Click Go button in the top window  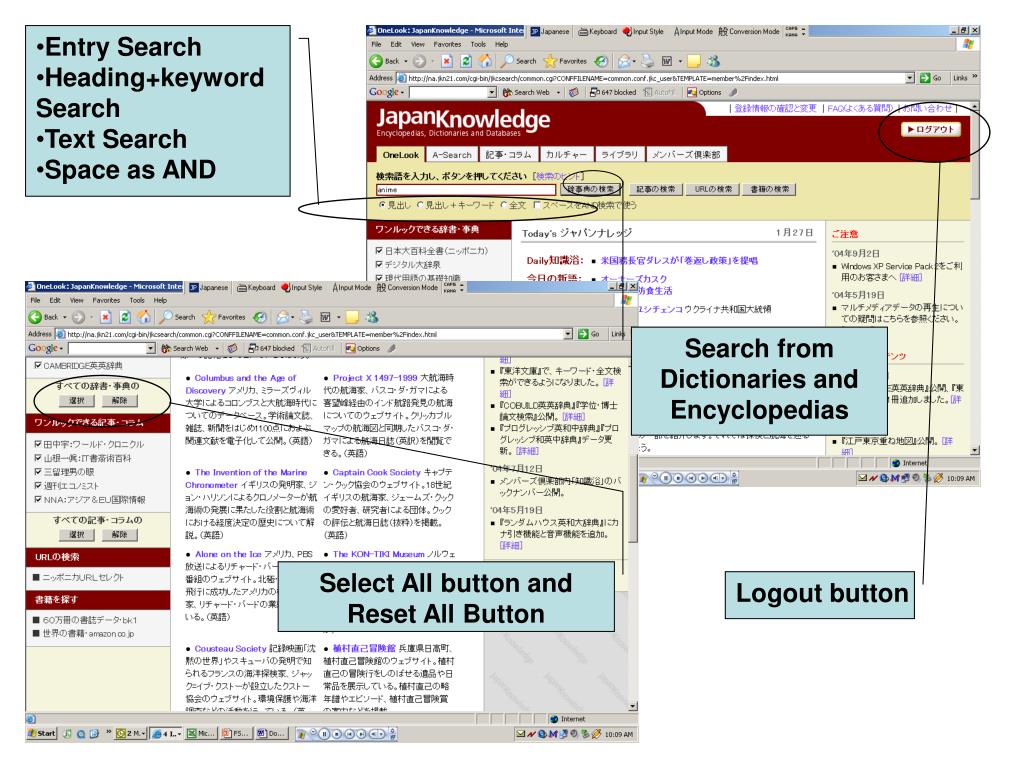(931, 78)
